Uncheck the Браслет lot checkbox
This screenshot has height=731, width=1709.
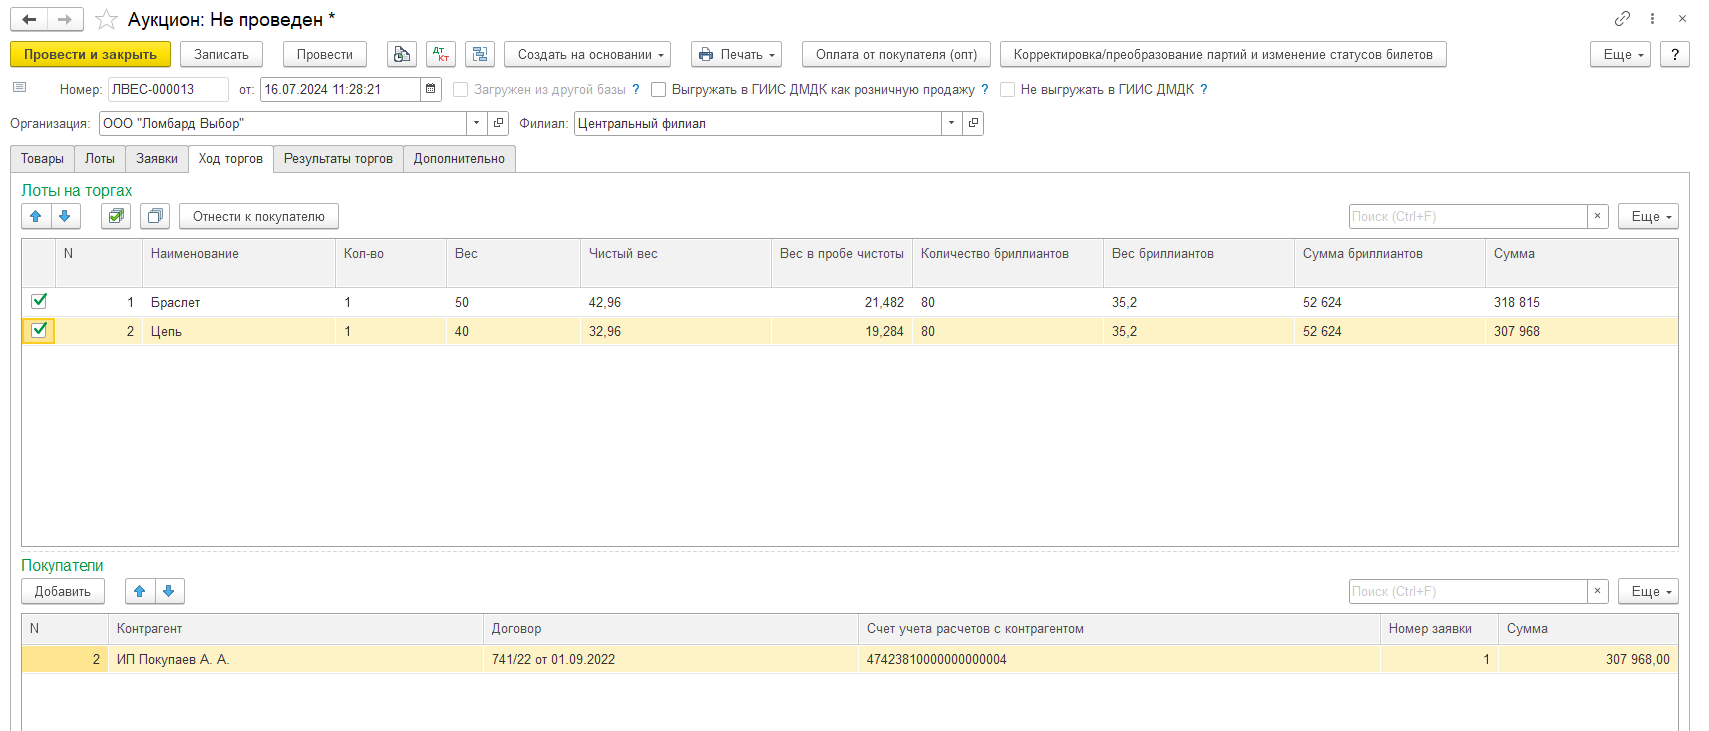pos(39,301)
